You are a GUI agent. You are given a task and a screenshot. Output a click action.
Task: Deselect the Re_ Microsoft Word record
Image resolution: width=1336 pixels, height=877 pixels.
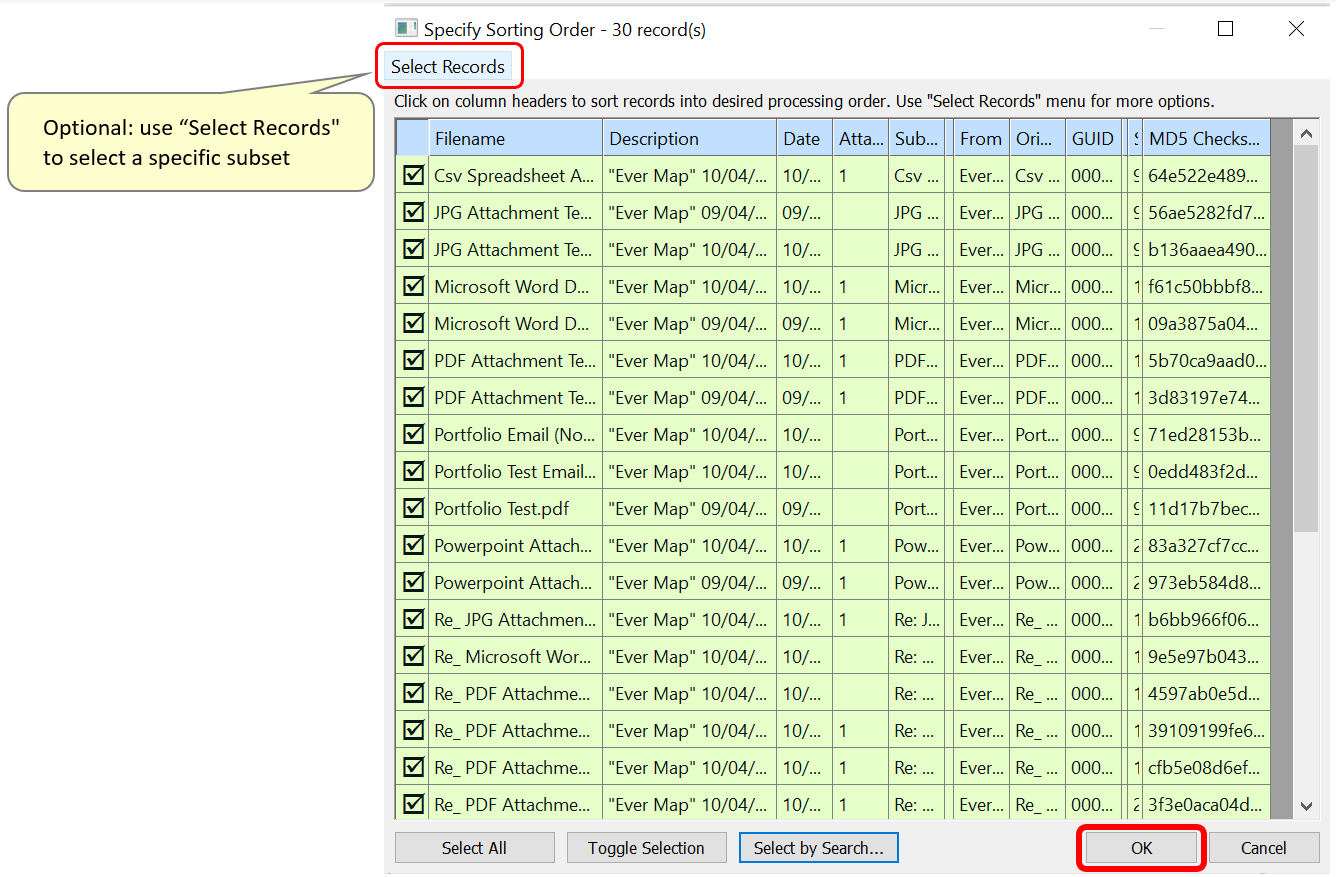pyautogui.click(x=412, y=656)
